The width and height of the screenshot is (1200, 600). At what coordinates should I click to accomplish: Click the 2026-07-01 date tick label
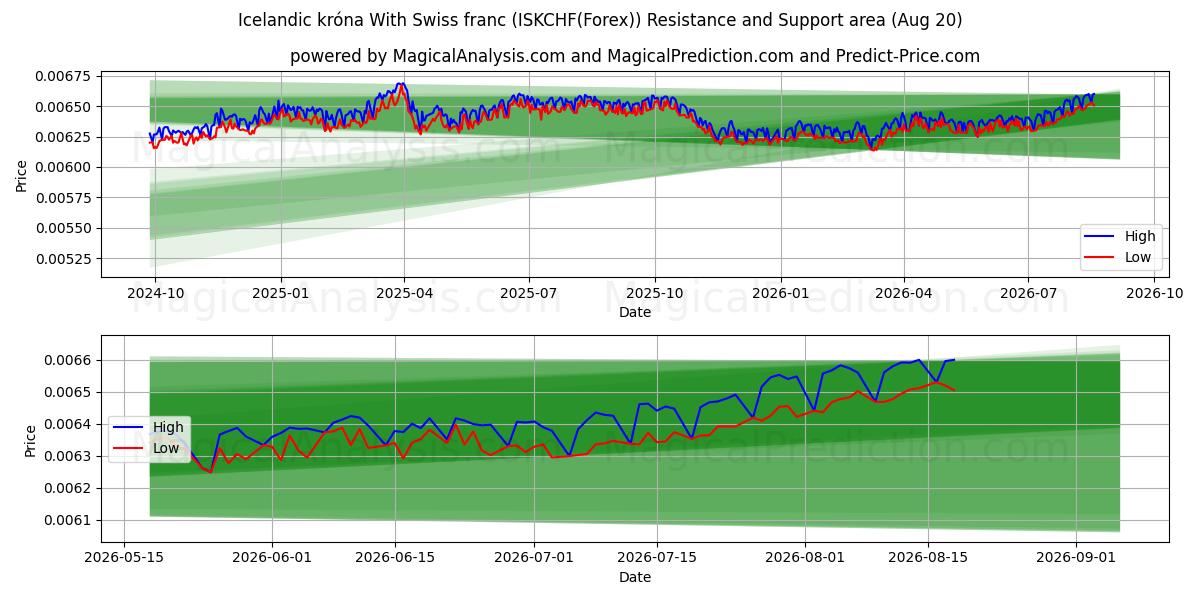(536, 559)
